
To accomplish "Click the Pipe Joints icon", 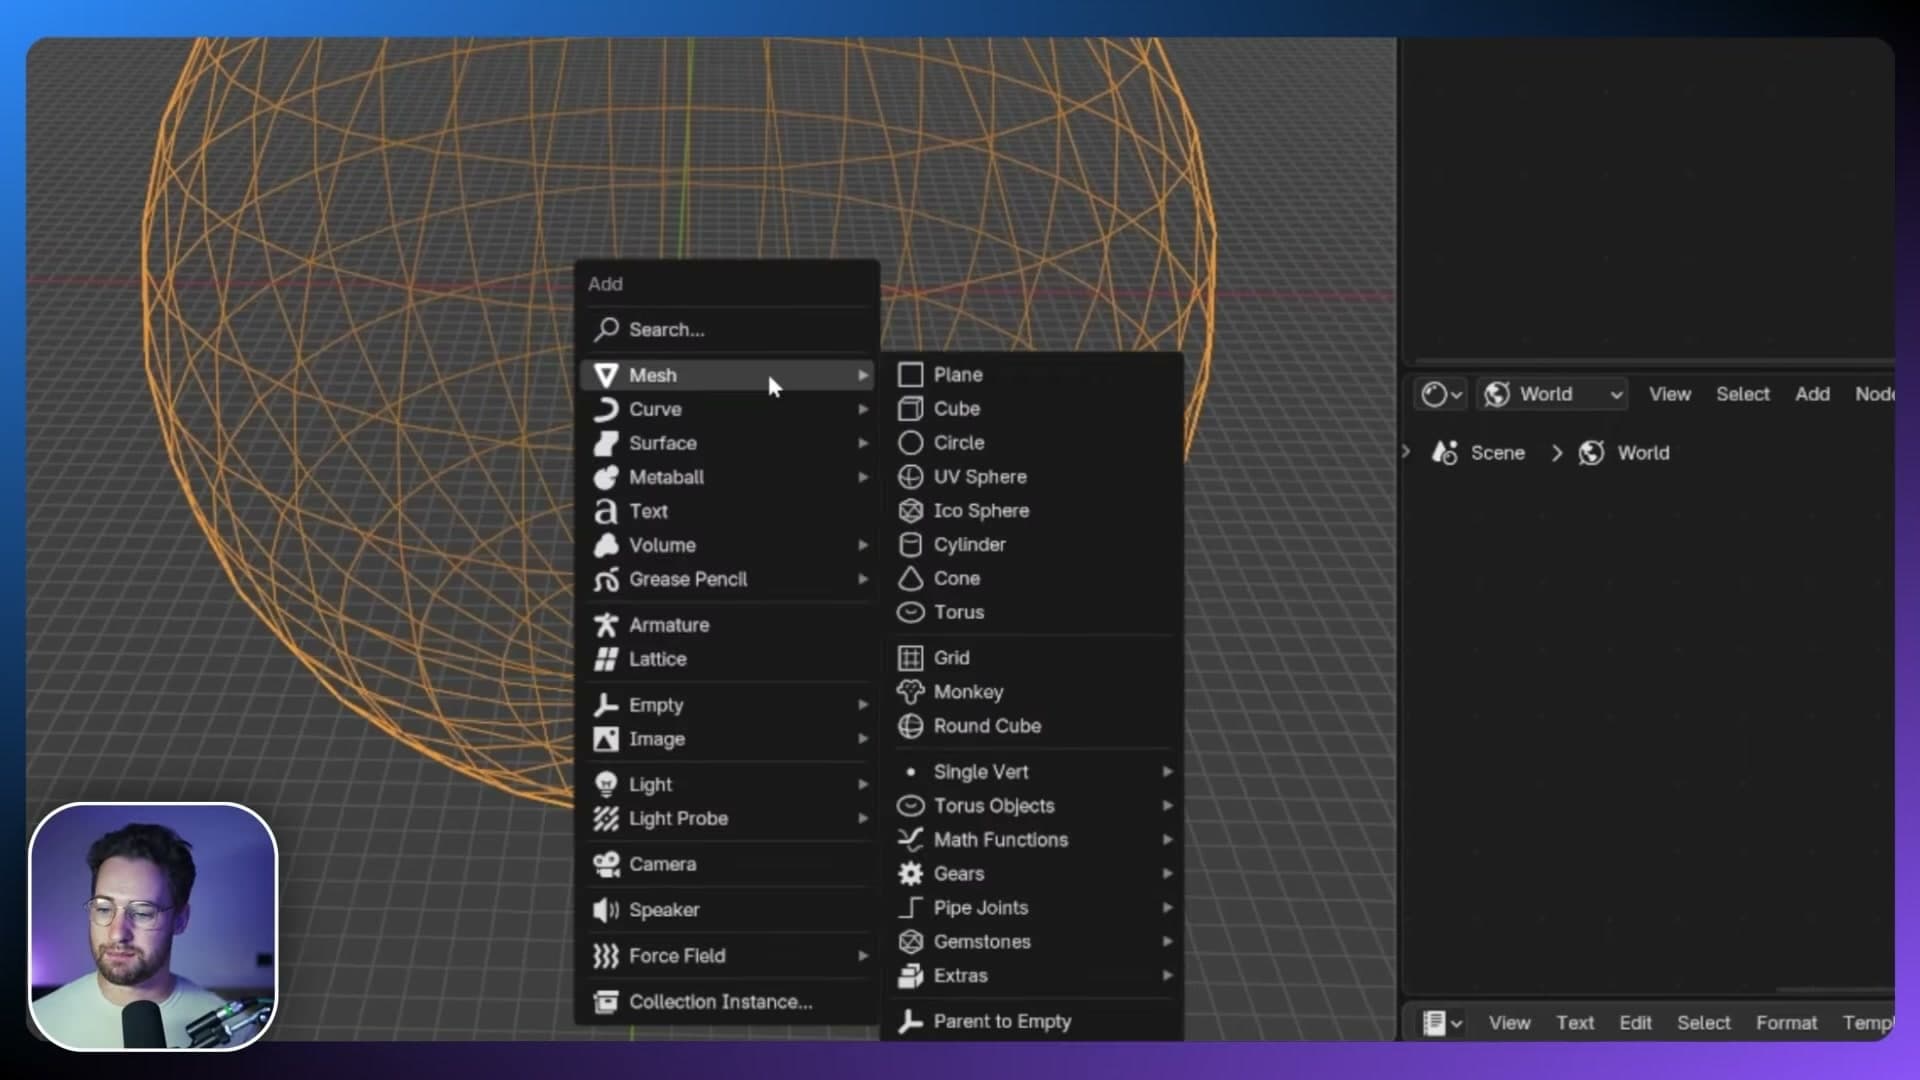I will click(910, 908).
